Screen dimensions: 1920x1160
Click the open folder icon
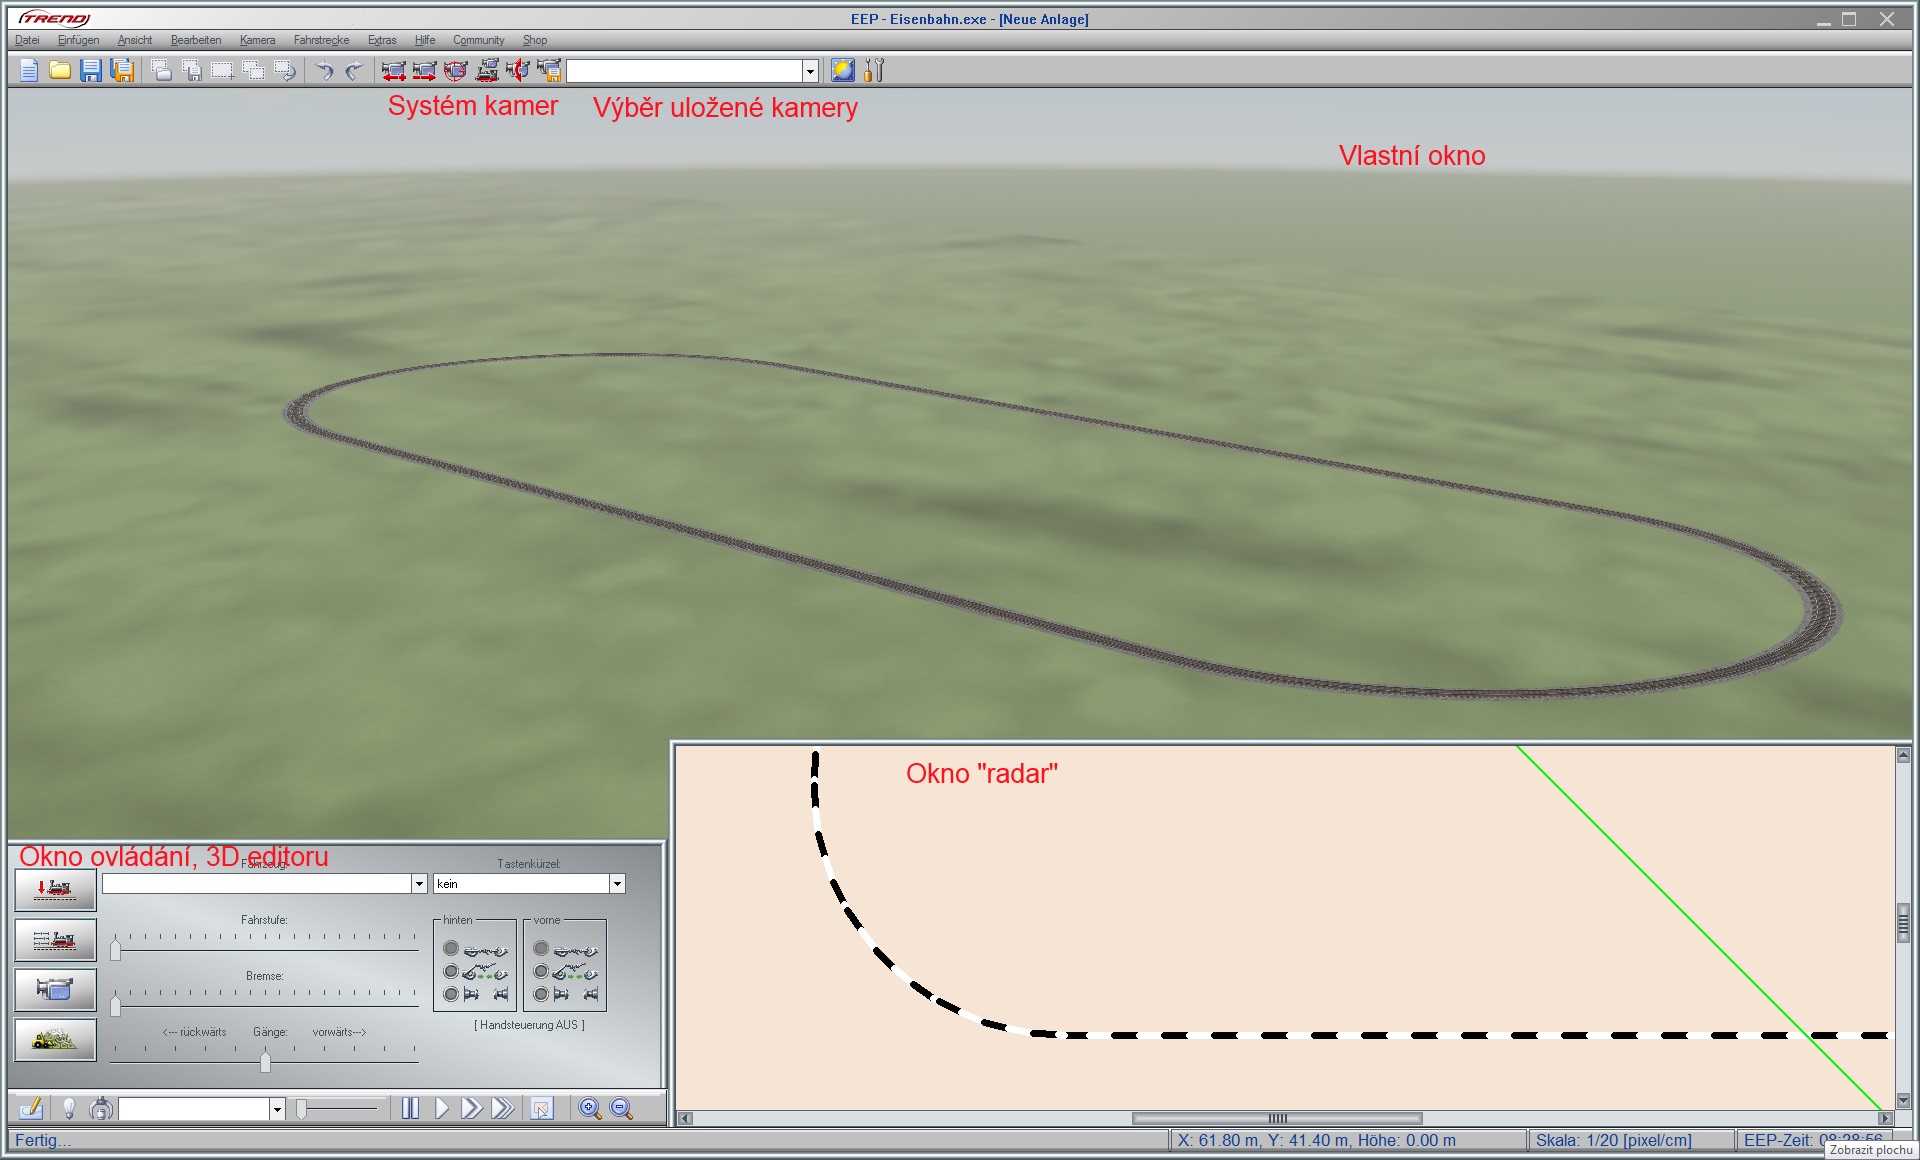click(60, 70)
